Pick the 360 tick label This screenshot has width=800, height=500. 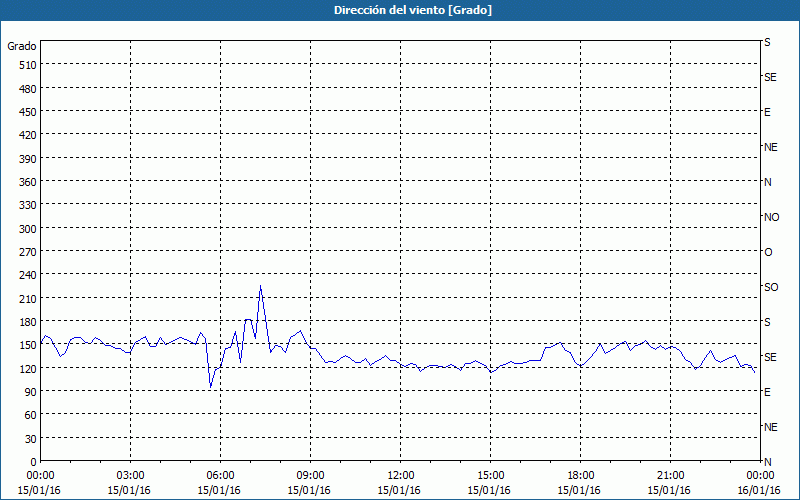pyautogui.click(x=29, y=182)
